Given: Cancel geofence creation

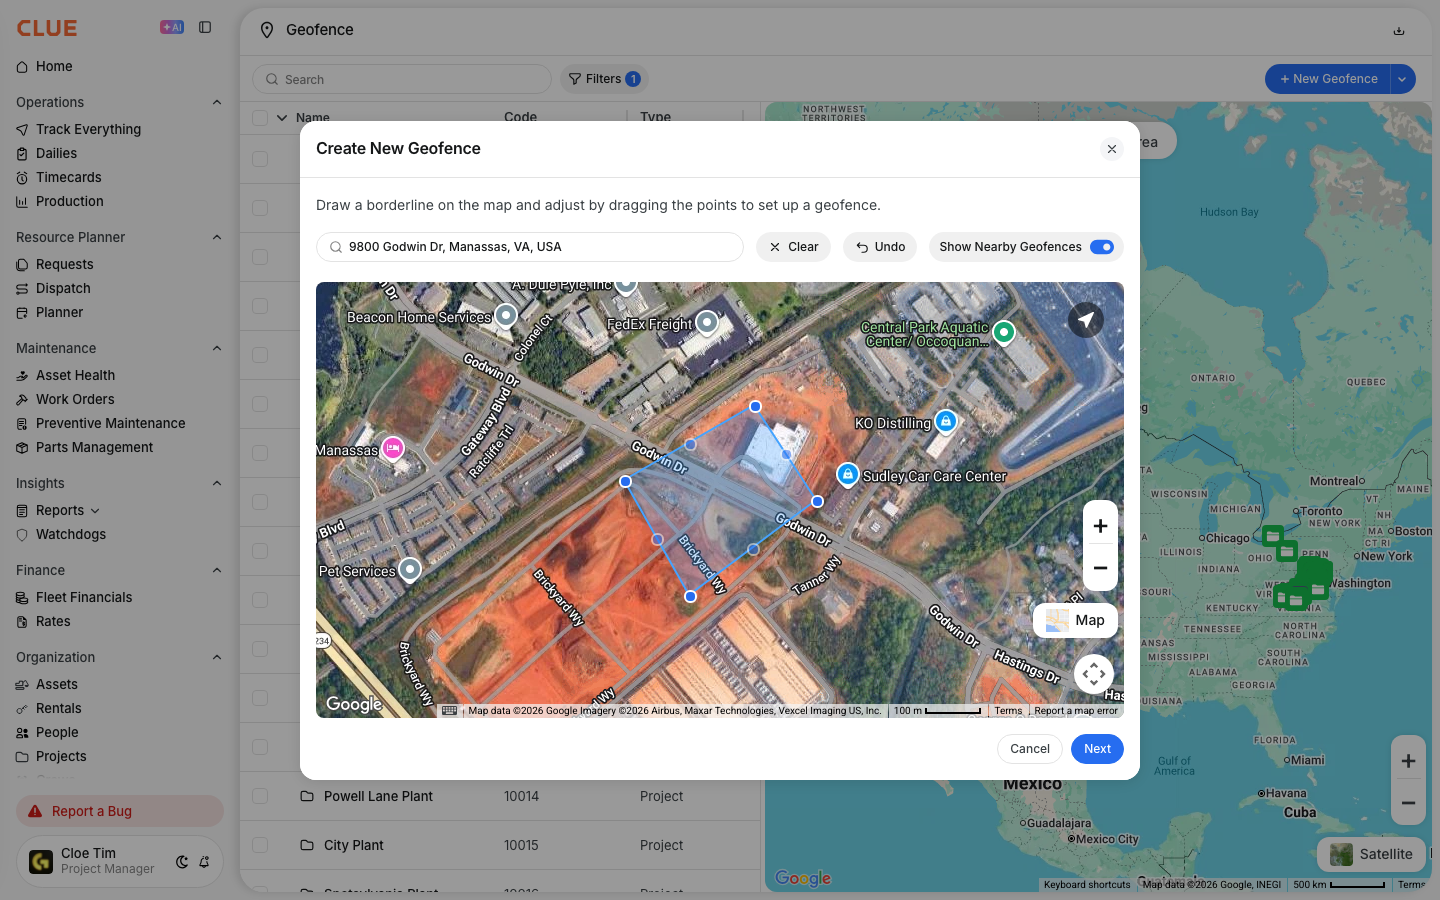Looking at the screenshot, I should (1029, 749).
